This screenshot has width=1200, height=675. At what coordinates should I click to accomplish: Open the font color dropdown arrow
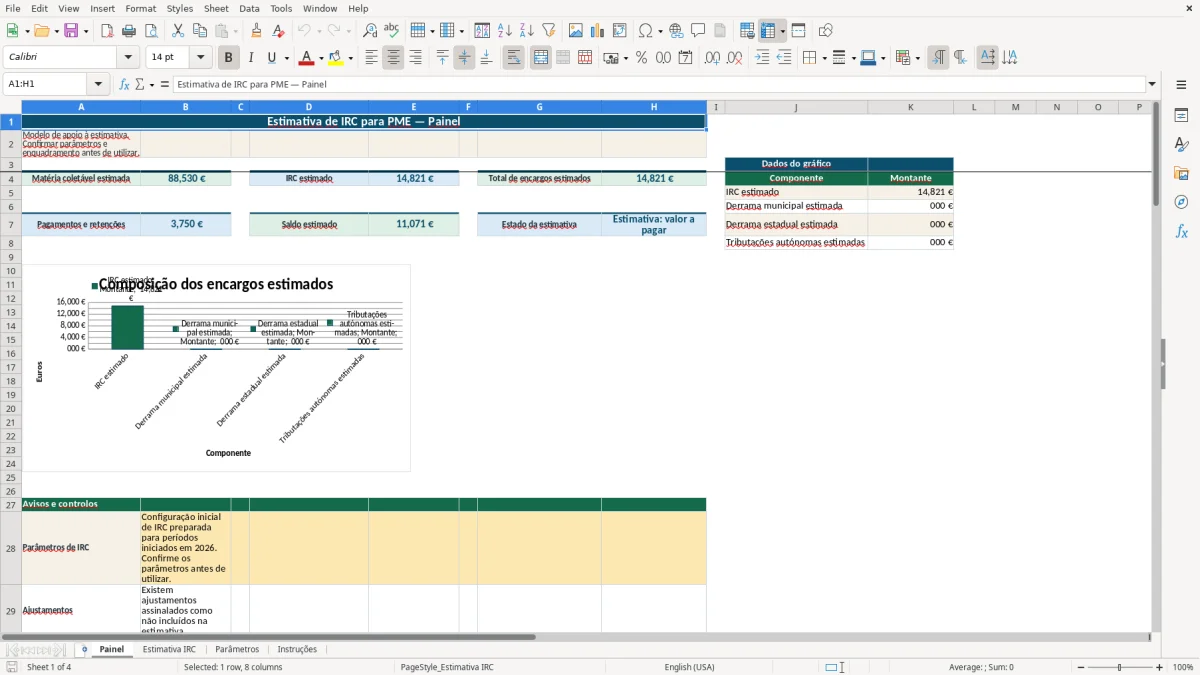tap(321, 58)
